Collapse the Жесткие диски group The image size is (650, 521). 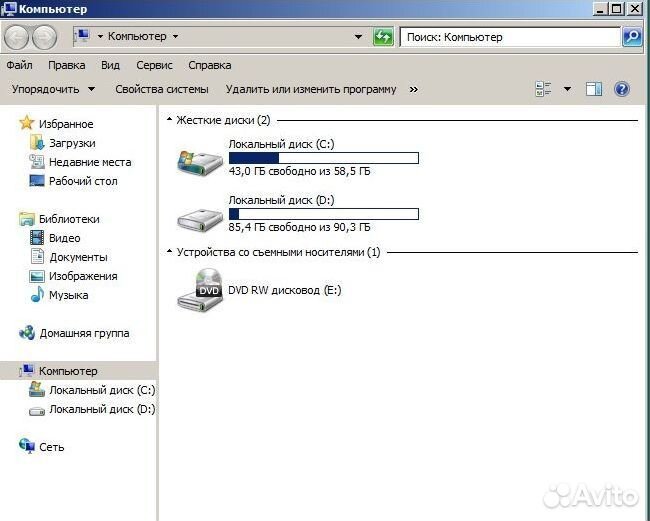click(169, 120)
